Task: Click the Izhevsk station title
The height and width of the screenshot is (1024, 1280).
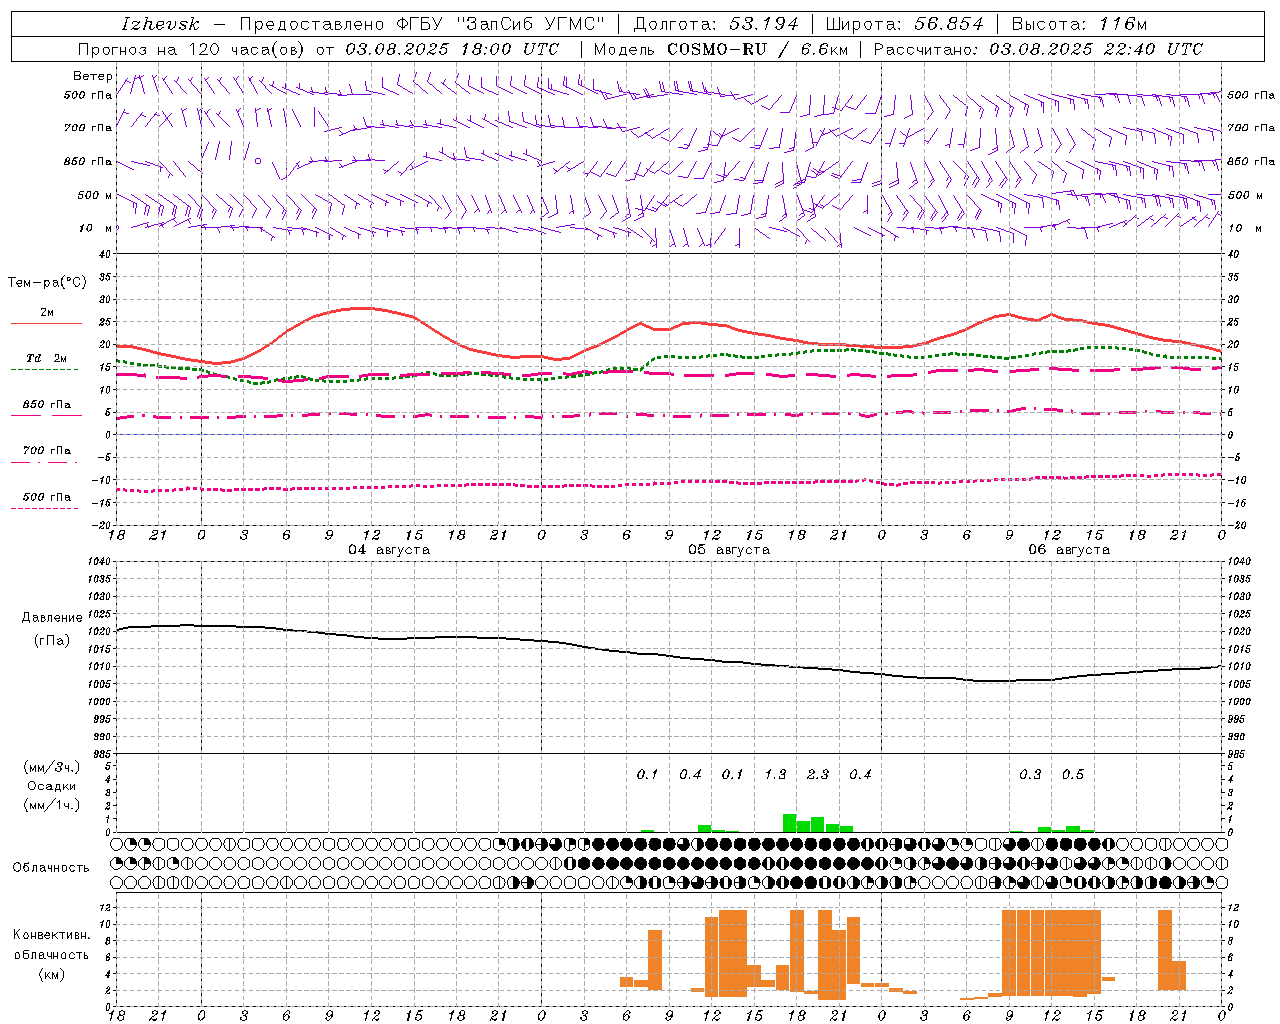Action: click(160, 24)
